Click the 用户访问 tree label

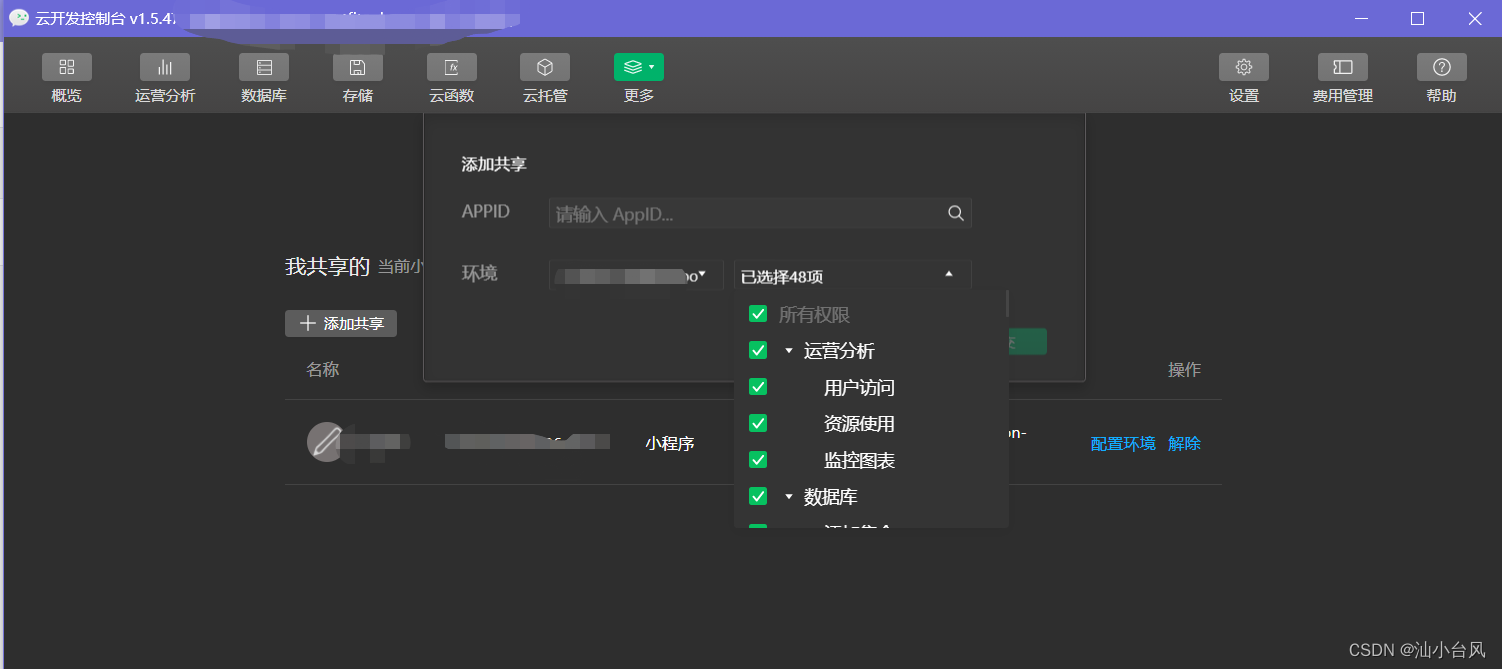[859, 388]
